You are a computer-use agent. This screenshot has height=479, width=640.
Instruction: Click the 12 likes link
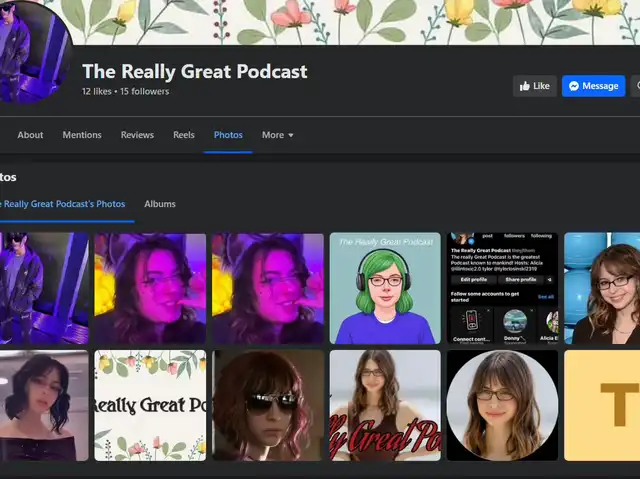point(97,92)
